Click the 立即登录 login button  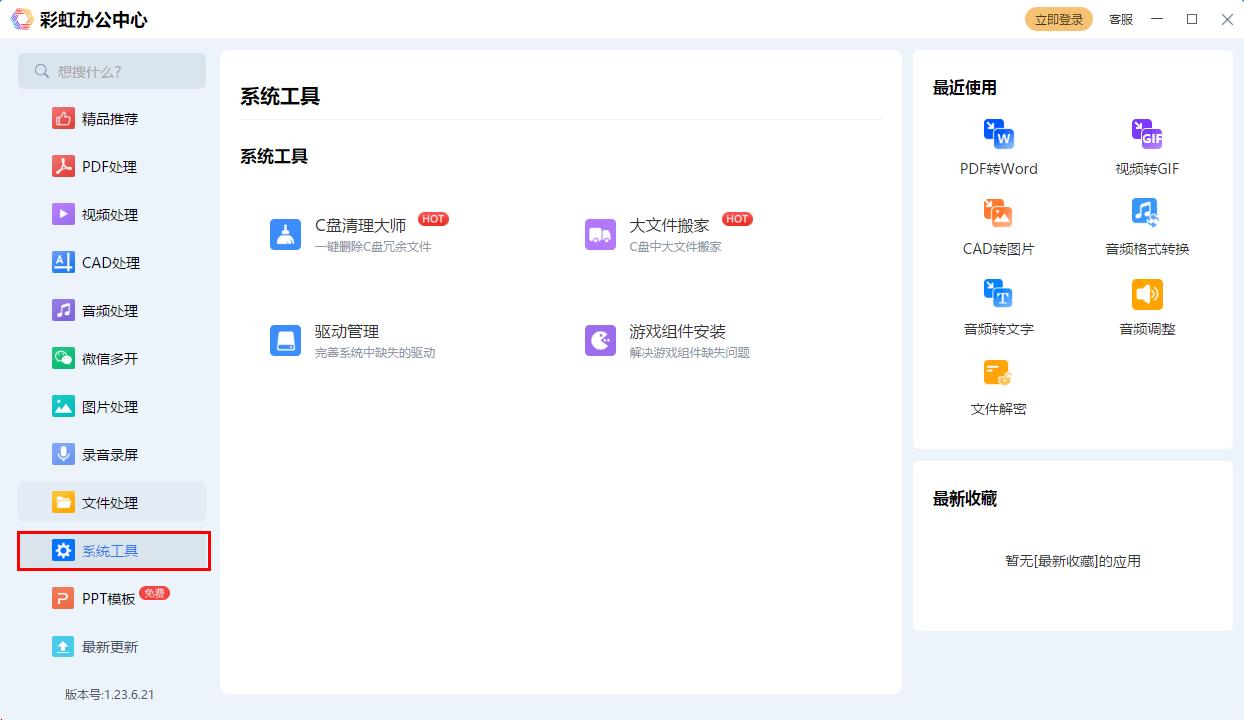pos(1058,18)
